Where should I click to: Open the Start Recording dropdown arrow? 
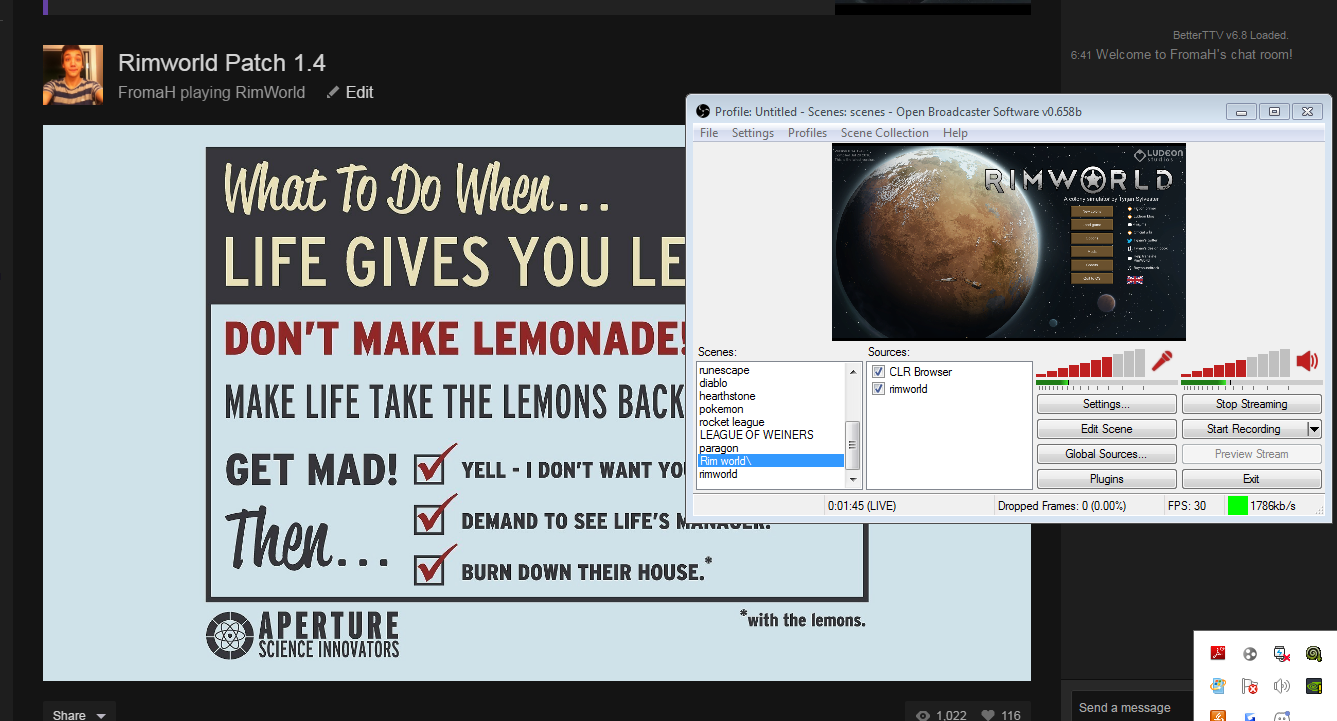[1314, 429]
